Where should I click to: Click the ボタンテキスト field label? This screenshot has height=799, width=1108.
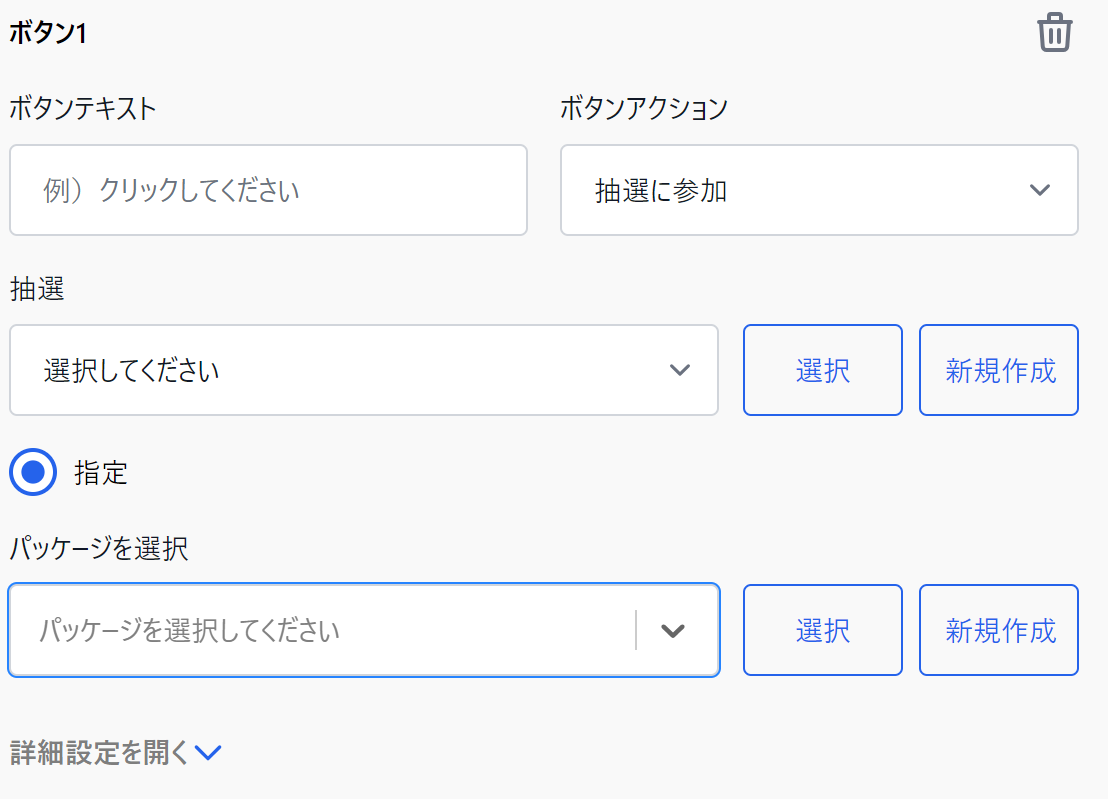(83, 108)
